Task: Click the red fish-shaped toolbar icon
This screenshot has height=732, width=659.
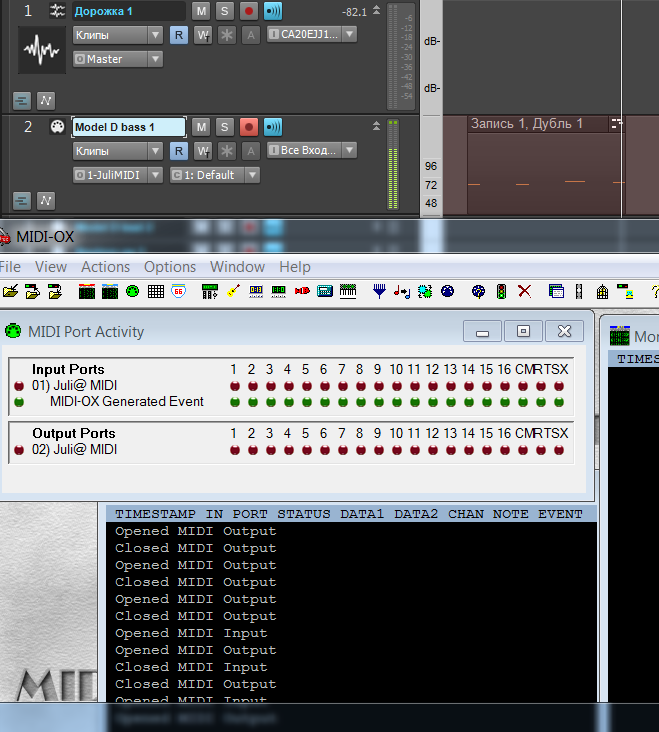Action: [302, 291]
